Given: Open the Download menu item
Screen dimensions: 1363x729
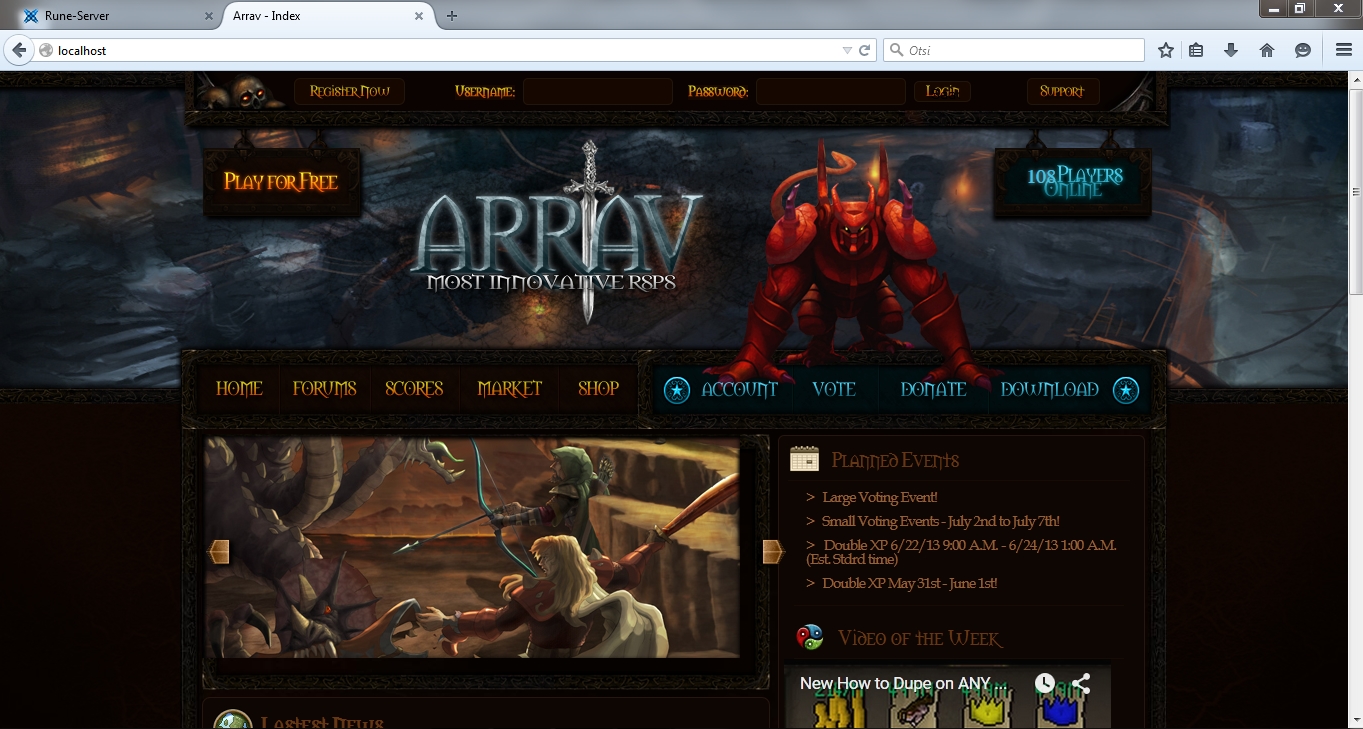Looking at the screenshot, I should point(1050,390).
